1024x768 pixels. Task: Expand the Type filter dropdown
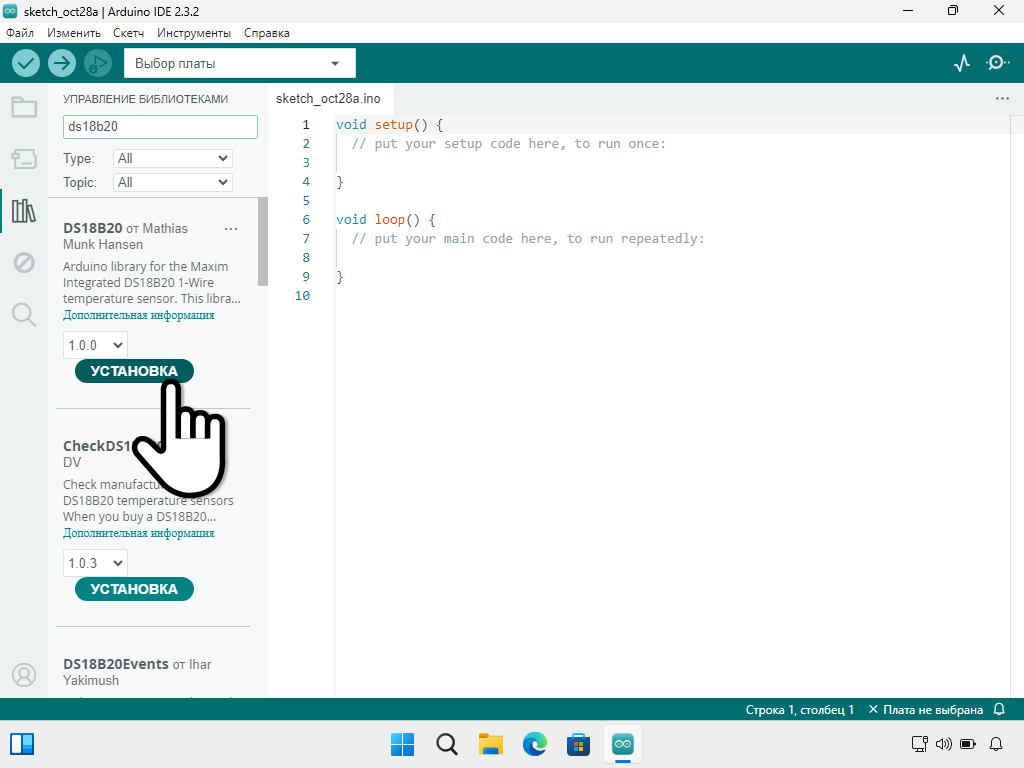[172, 158]
